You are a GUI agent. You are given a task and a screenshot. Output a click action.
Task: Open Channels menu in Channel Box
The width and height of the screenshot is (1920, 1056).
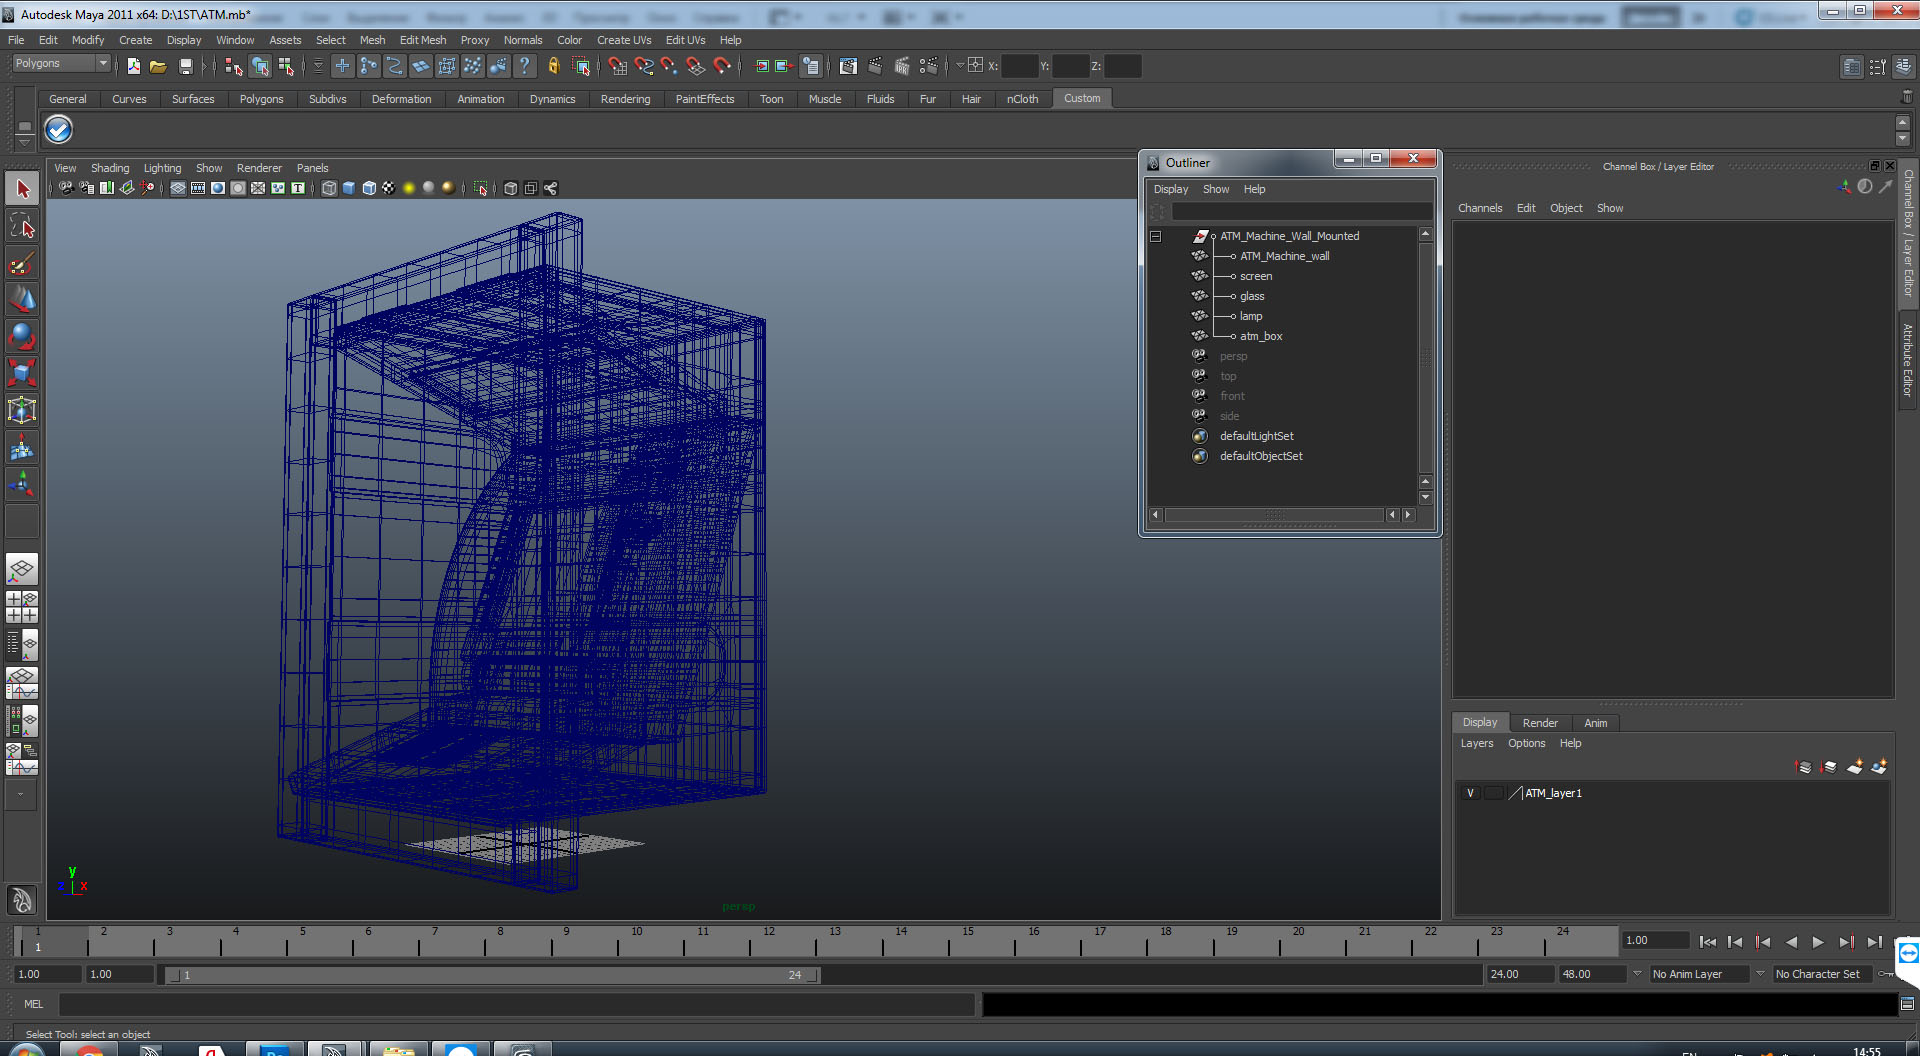tap(1480, 208)
